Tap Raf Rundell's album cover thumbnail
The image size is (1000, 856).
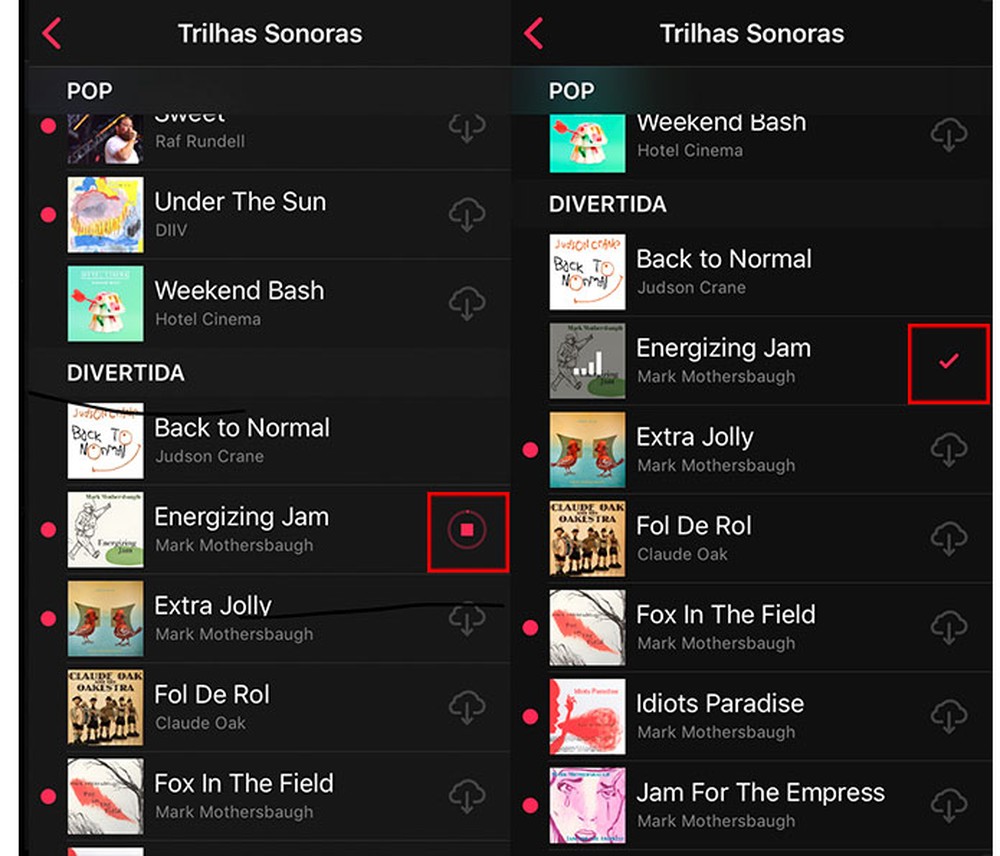(x=105, y=139)
